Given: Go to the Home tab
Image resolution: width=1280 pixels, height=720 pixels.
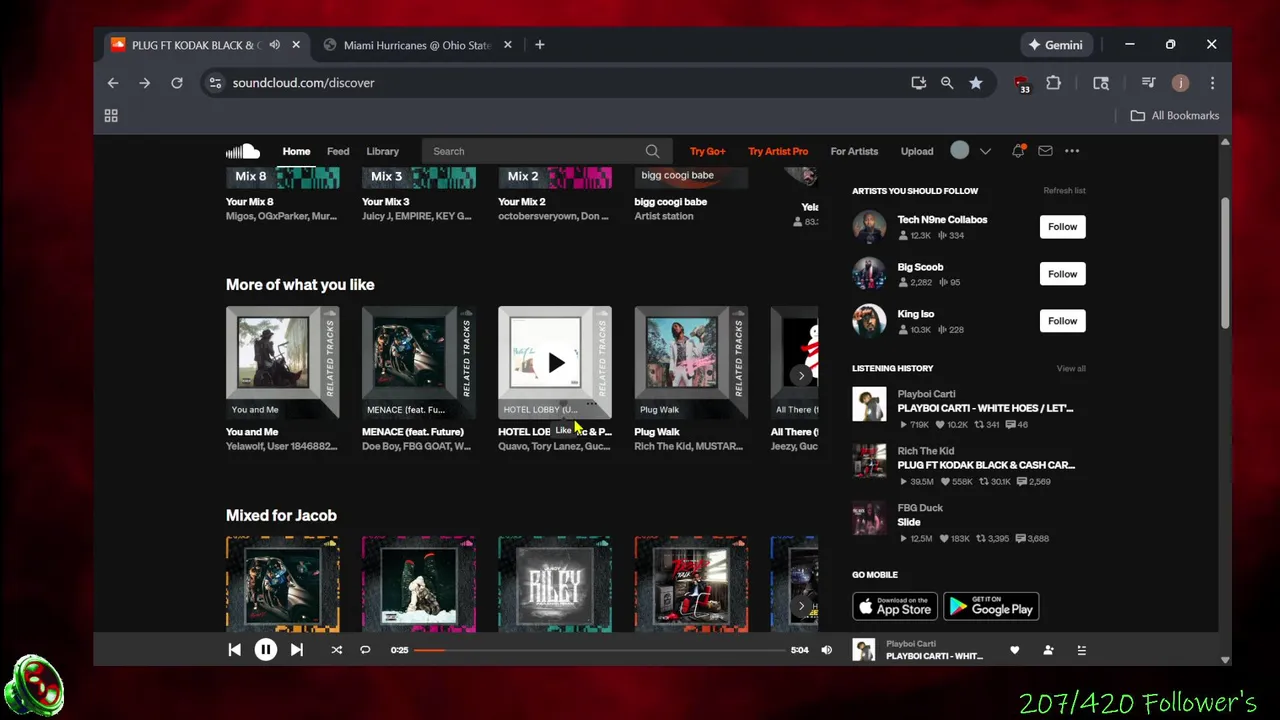Looking at the screenshot, I should click(x=296, y=151).
